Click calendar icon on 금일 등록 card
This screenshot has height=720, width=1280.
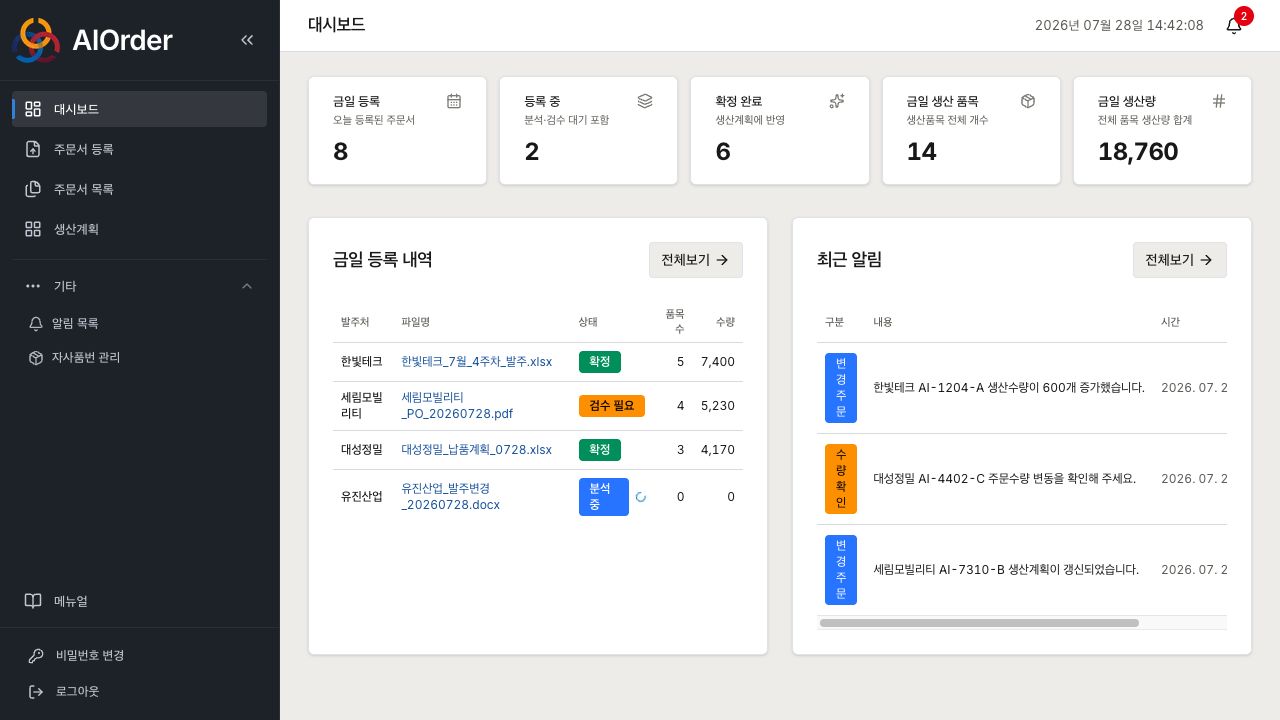pyautogui.click(x=454, y=101)
